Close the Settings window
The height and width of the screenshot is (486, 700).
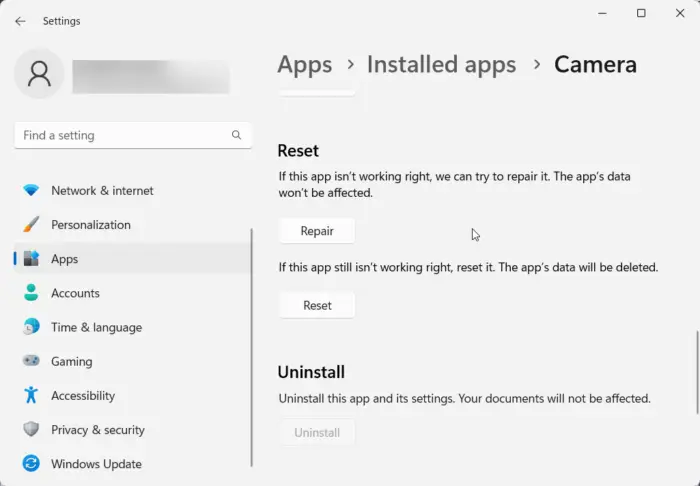point(680,13)
